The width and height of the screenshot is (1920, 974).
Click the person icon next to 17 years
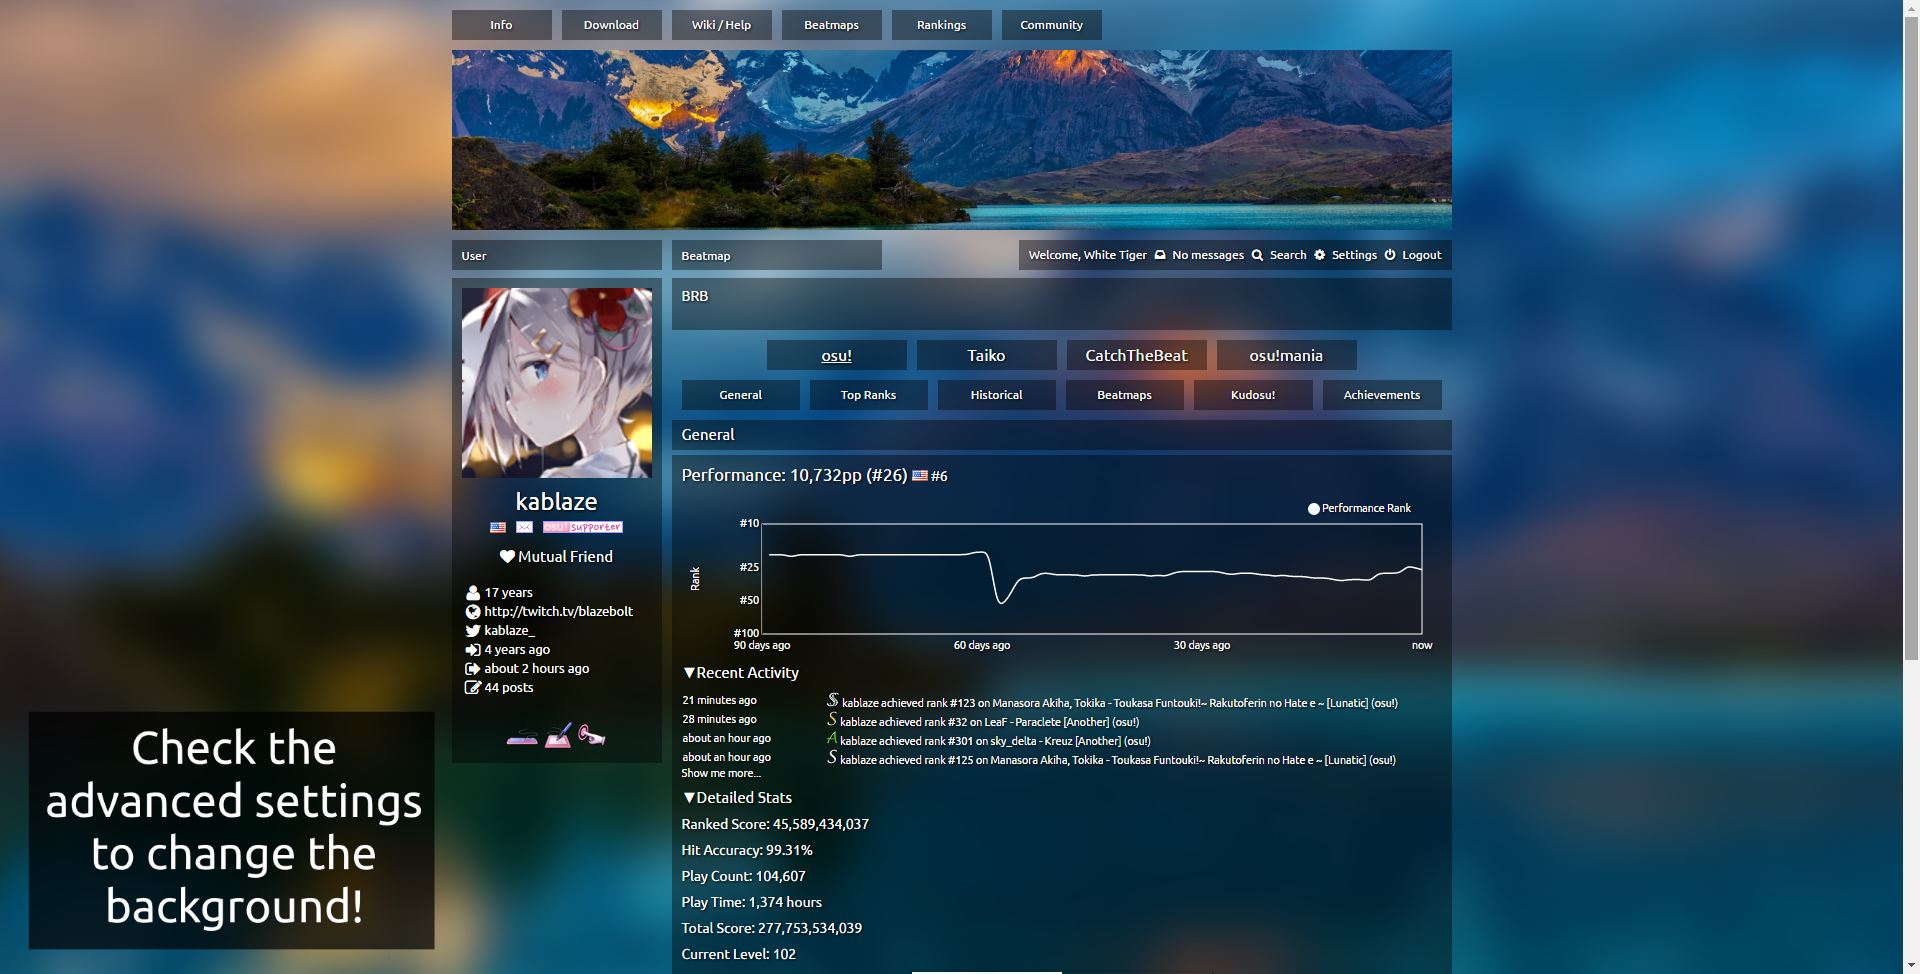pos(473,592)
